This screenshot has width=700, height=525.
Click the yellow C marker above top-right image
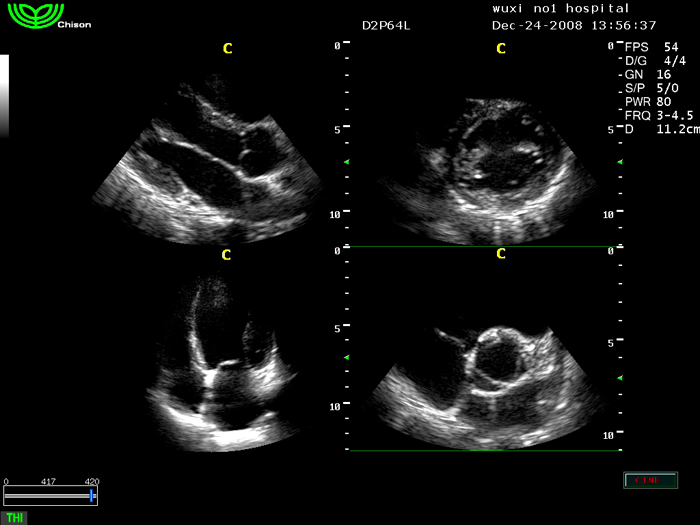pos(501,49)
